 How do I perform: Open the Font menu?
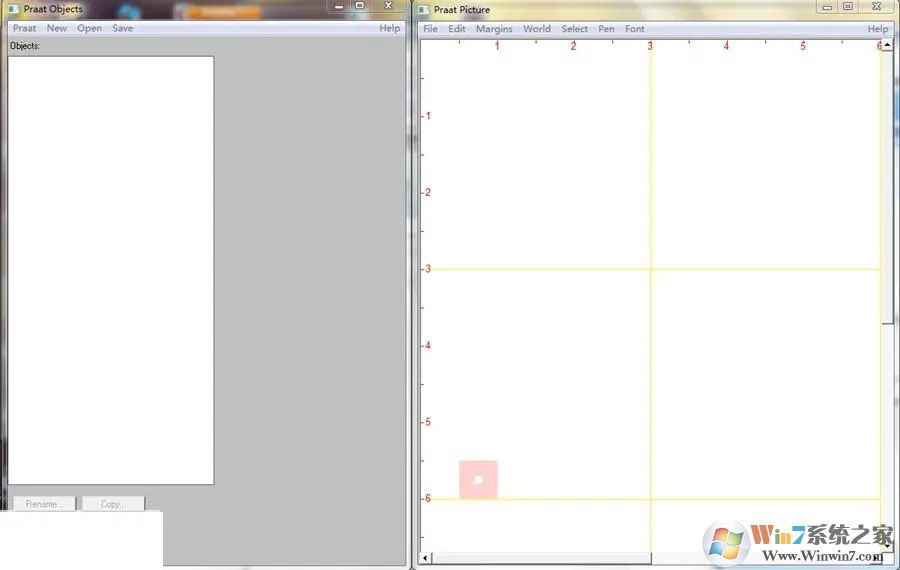(x=635, y=29)
